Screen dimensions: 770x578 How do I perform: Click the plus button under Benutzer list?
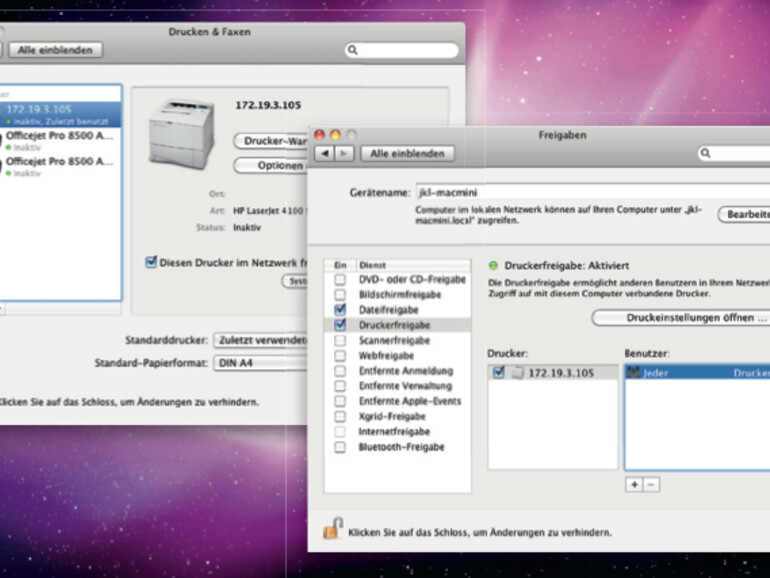pos(633,484)
